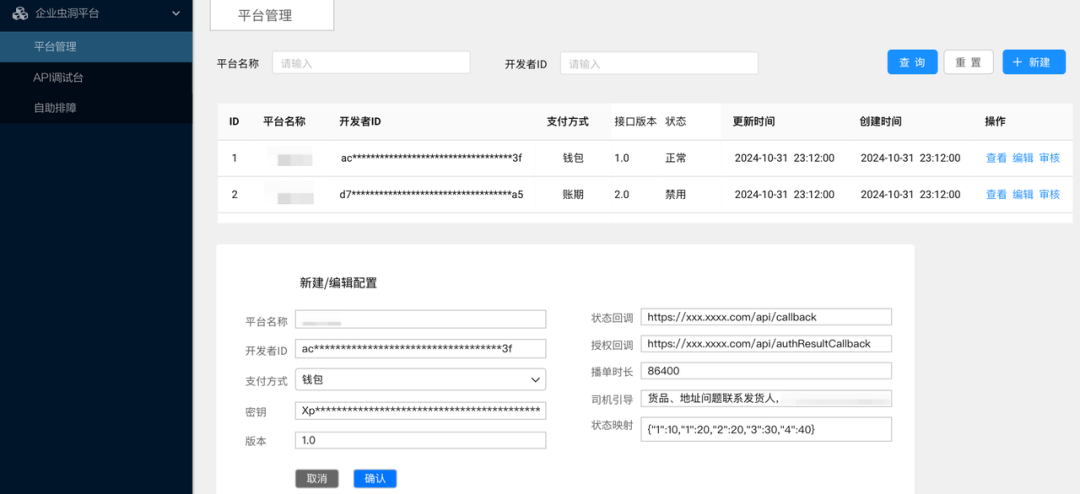The width and height of the screenshot is (1080, 494).
Task: Focus the 开发者ID search input
Action: [659, 63]
